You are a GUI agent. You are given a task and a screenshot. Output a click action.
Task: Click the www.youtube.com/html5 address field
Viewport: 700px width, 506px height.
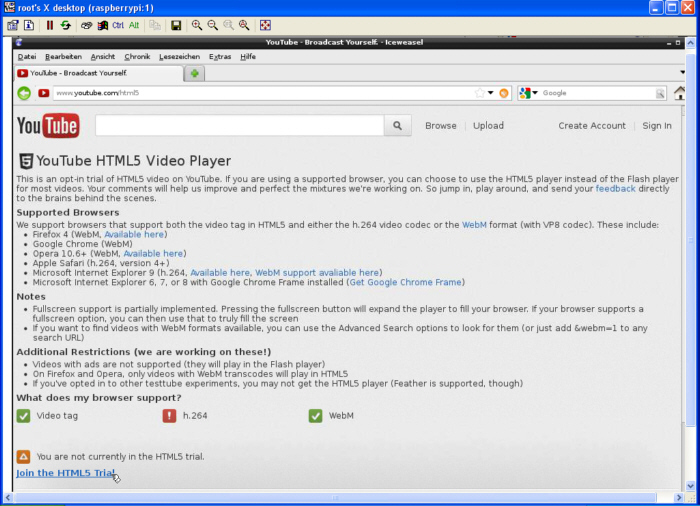263,93
